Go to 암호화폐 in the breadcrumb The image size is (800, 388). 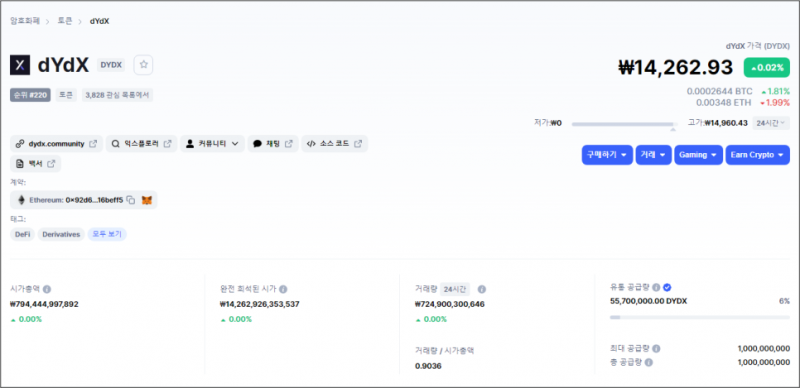(x=25, y=21)
